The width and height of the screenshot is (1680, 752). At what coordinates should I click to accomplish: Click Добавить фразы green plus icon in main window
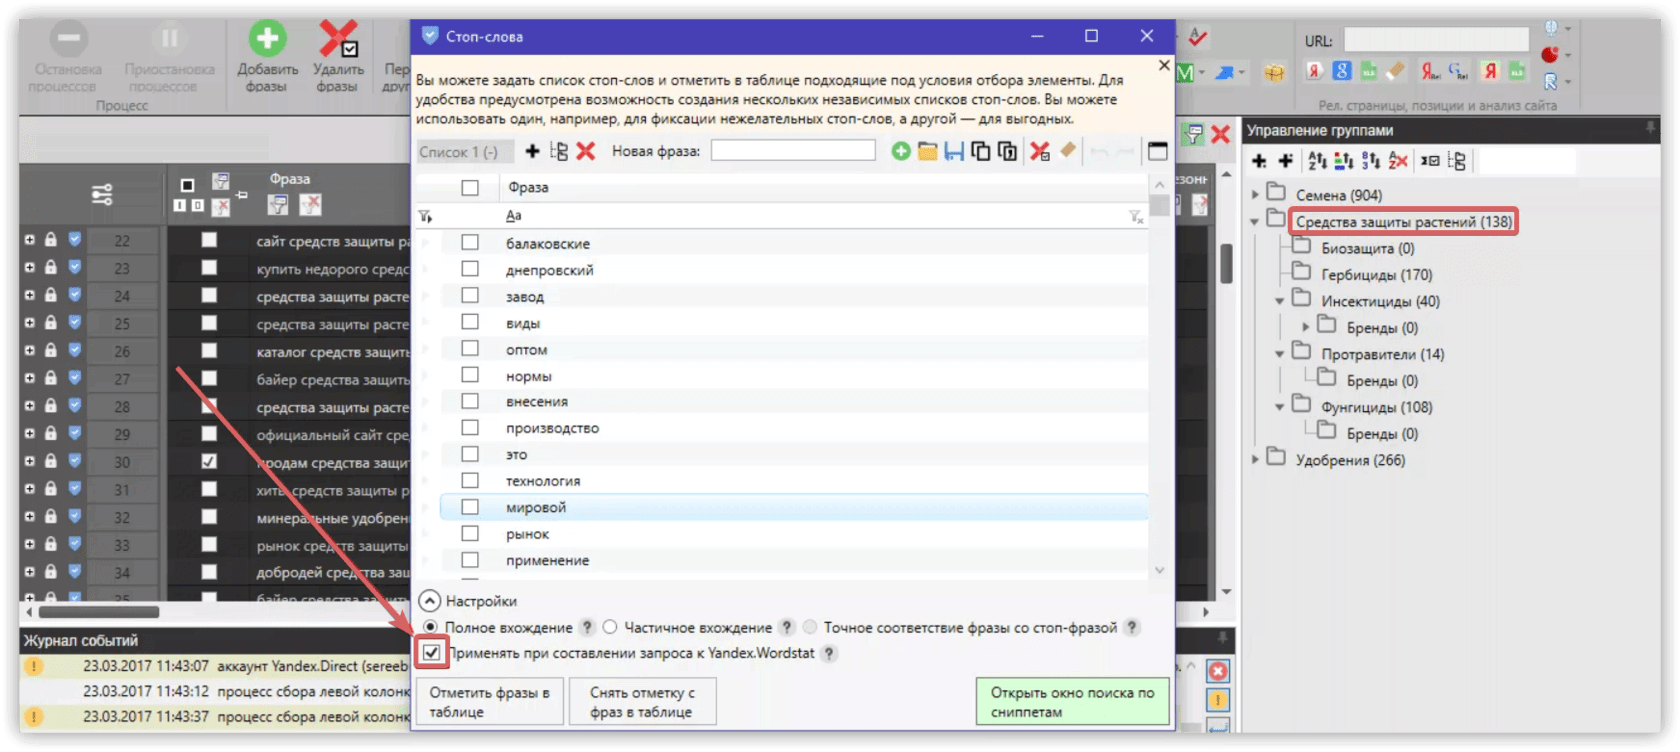[x=267, y=39]
